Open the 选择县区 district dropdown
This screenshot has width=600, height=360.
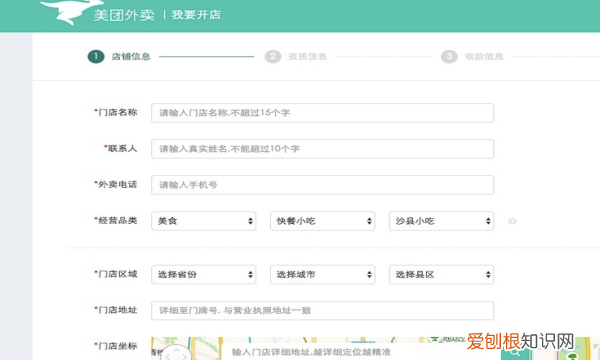pos(442,274)
